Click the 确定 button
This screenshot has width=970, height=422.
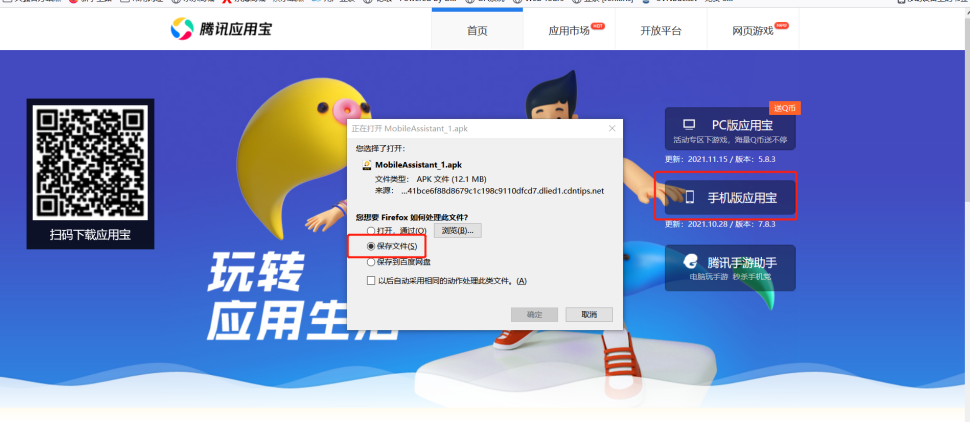534,314
